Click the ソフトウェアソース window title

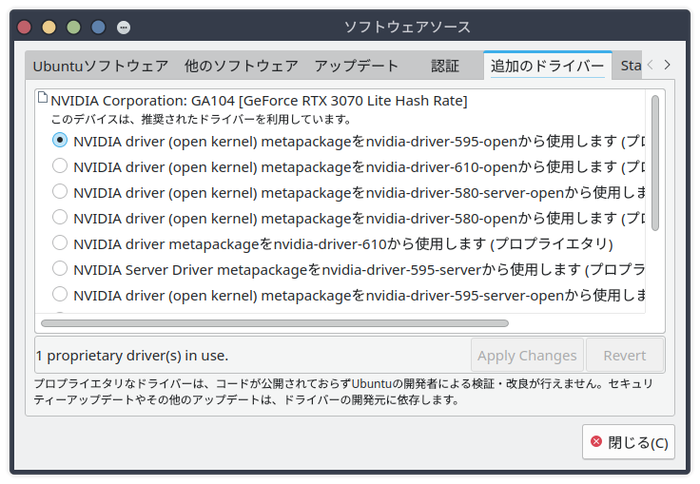407,27
